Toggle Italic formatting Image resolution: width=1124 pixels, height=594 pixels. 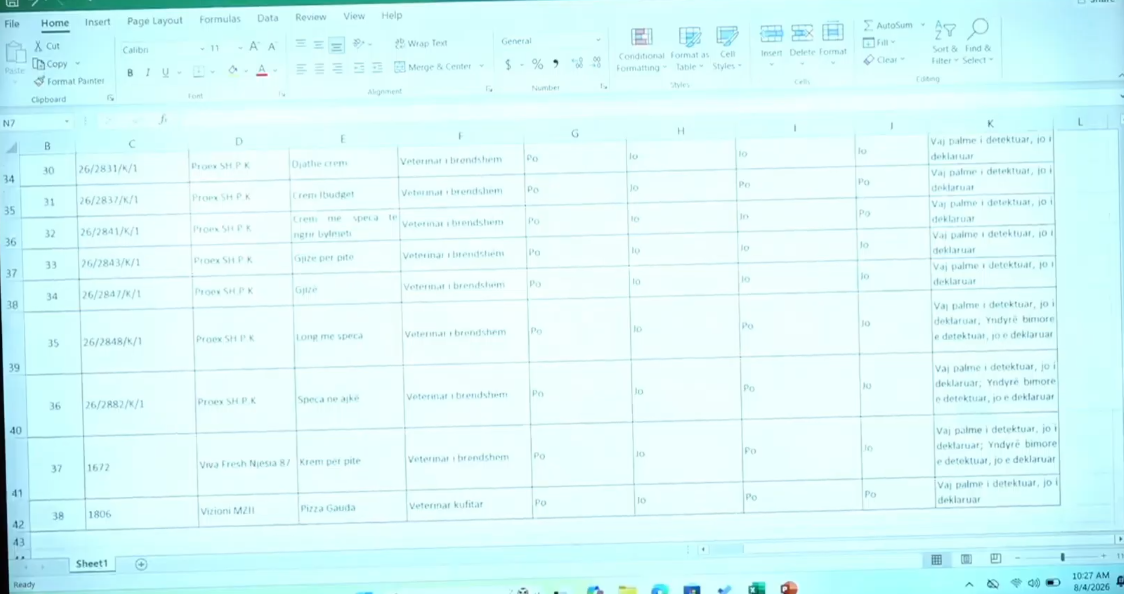[148, 72]
